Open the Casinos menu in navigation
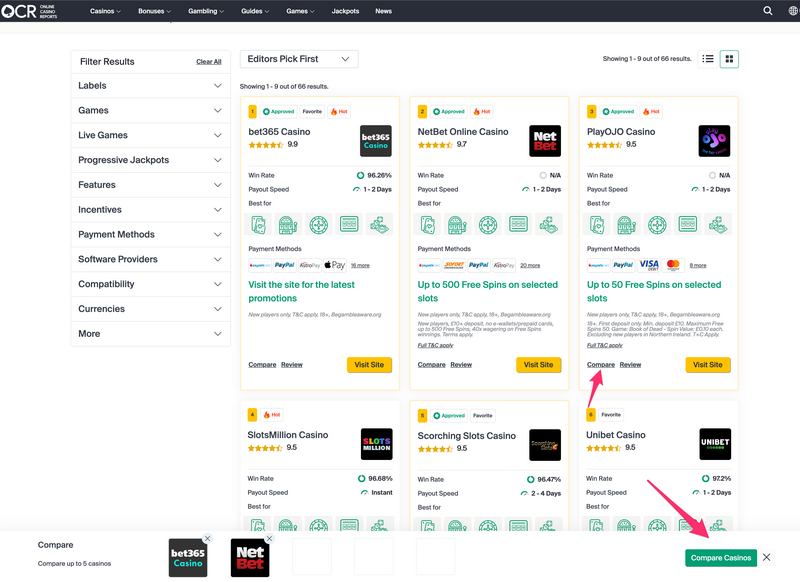The width and height of the screenshot is (800, 582). [x=105, y=11]
